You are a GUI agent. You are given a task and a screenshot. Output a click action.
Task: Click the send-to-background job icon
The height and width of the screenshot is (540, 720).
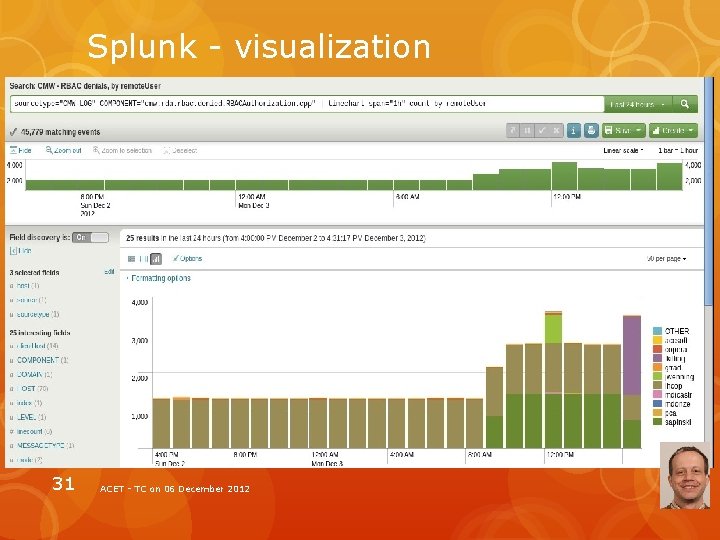pyautogui.click(x=513, y=131)
